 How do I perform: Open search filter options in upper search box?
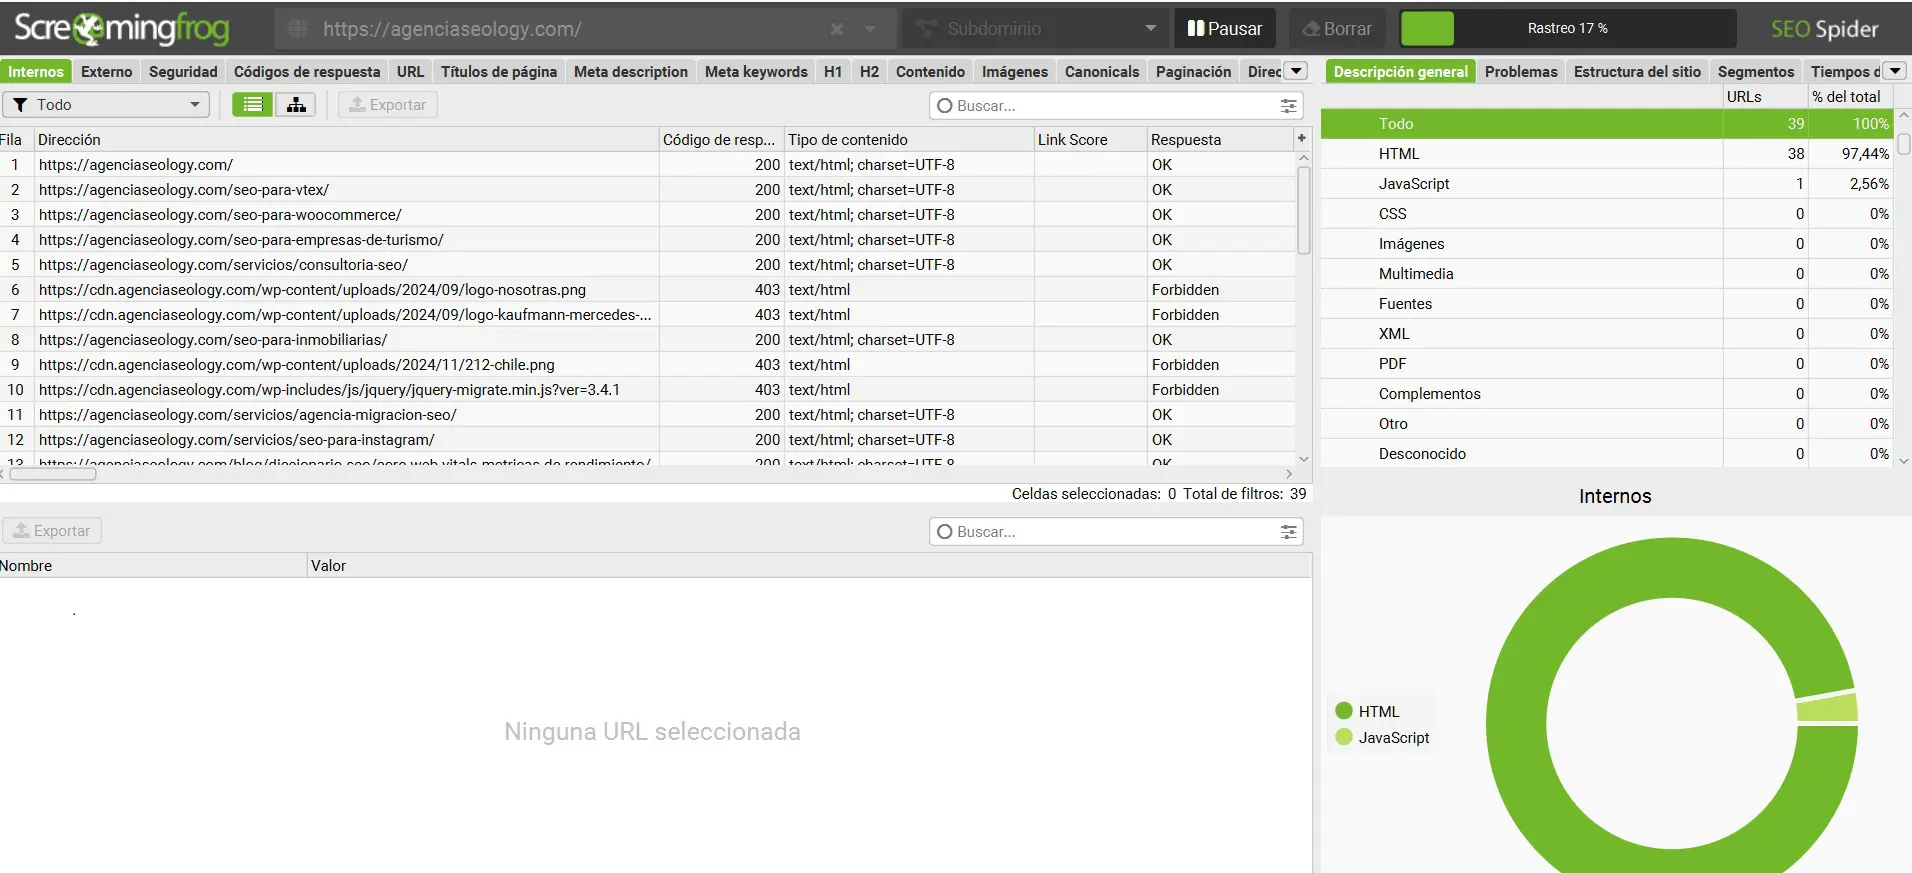(x=1288, y=106)
